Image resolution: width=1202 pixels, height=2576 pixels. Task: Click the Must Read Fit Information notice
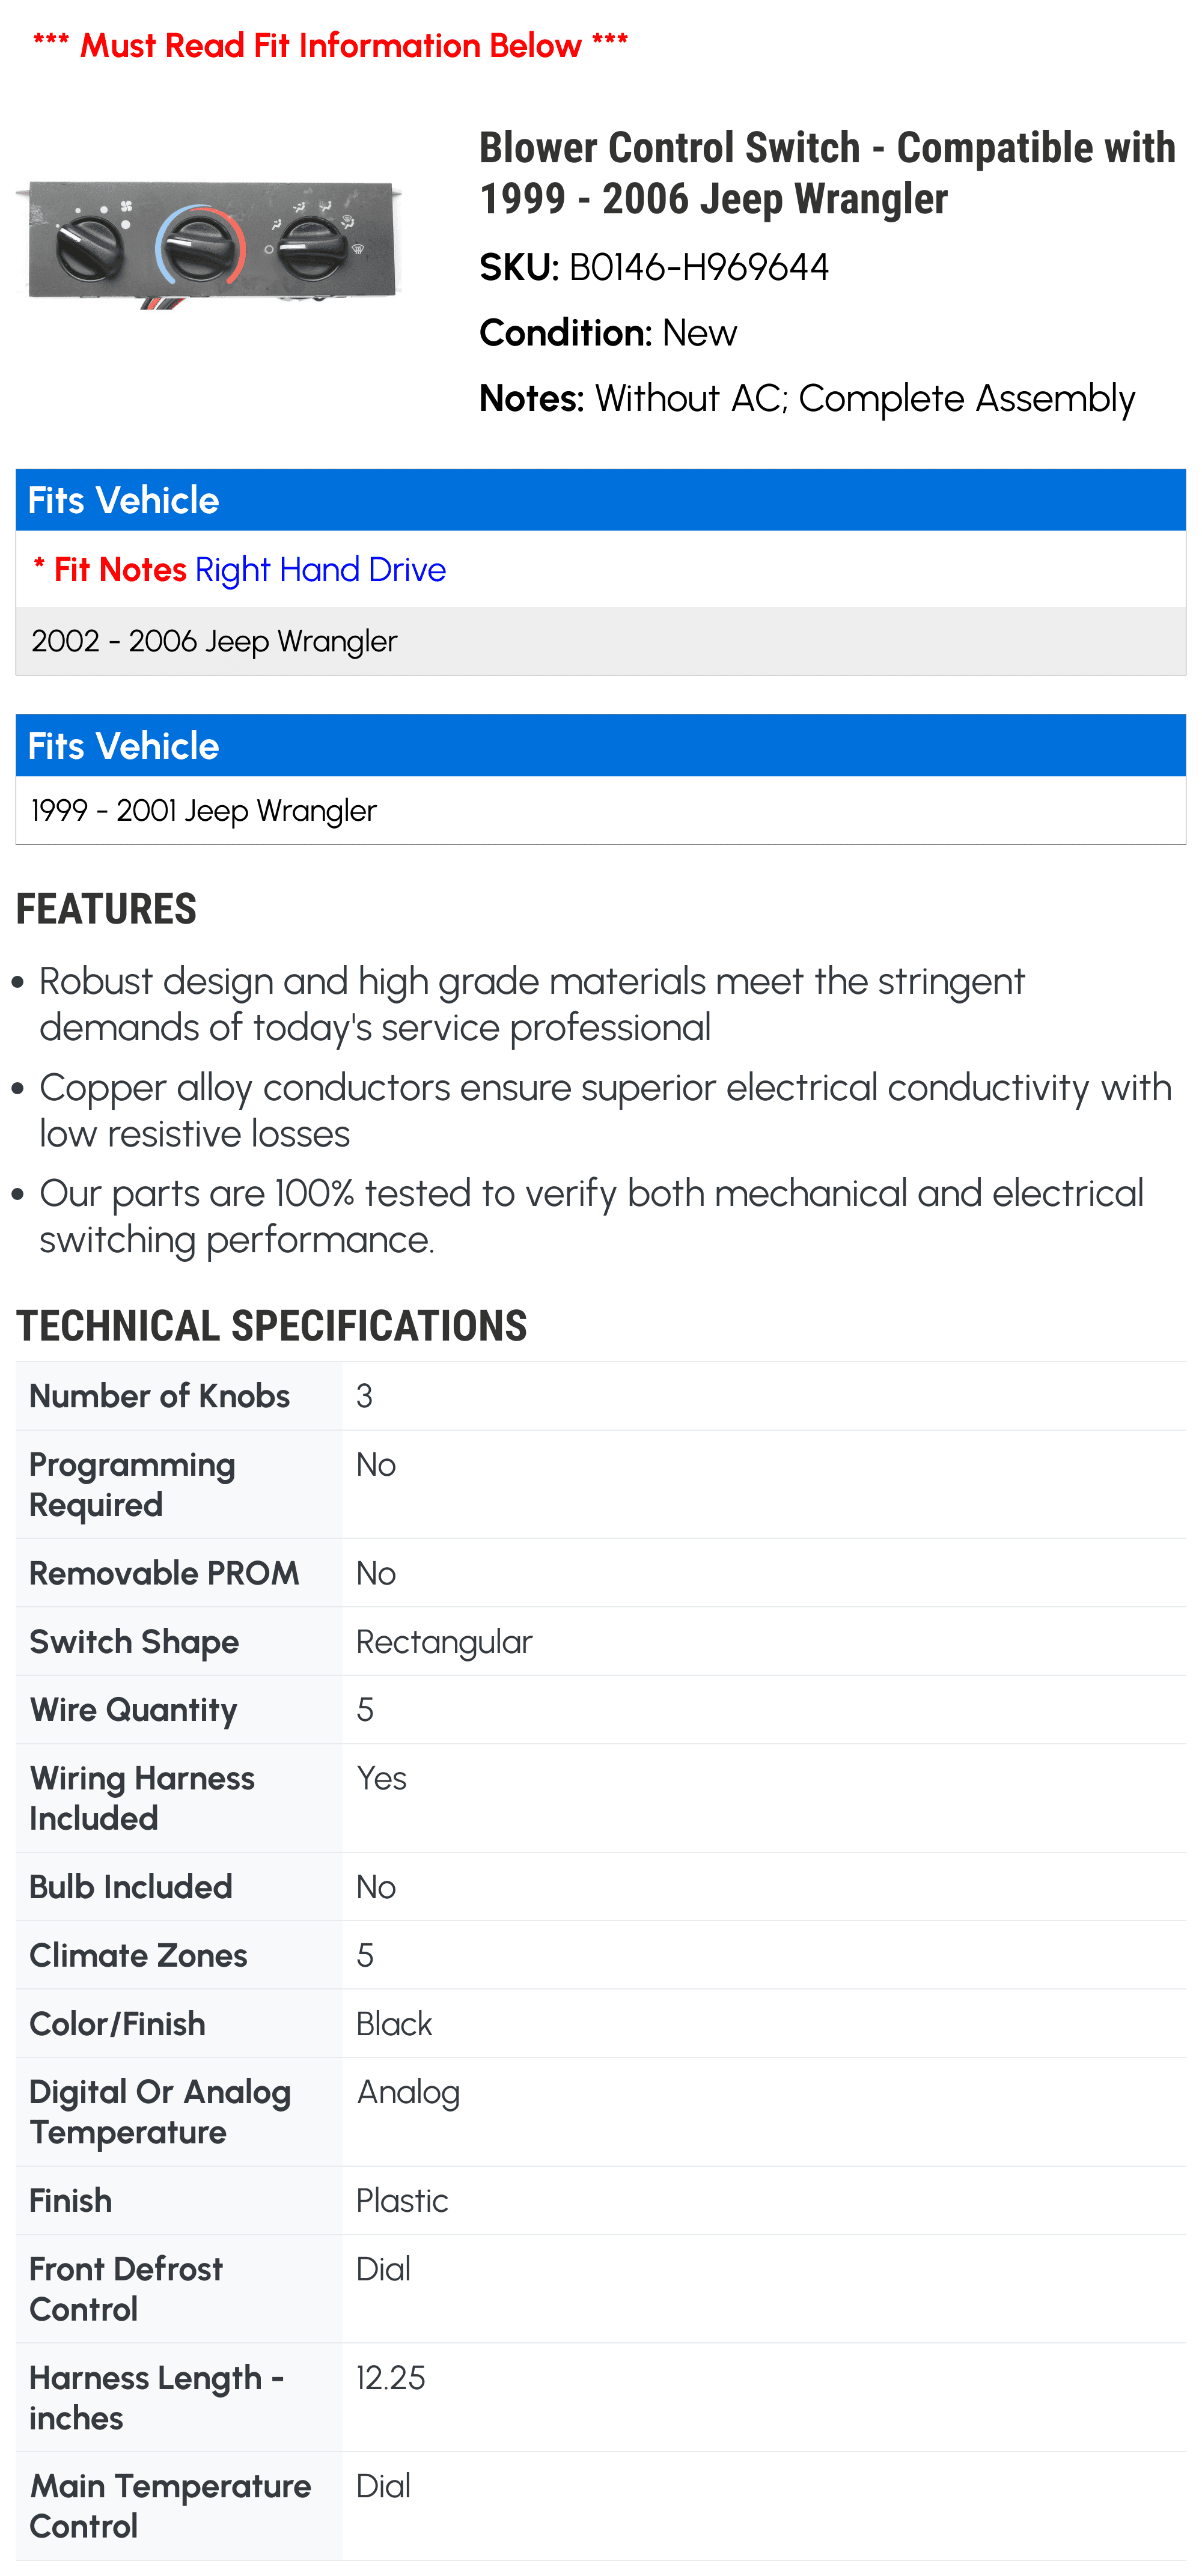click(x=330, y=45)
